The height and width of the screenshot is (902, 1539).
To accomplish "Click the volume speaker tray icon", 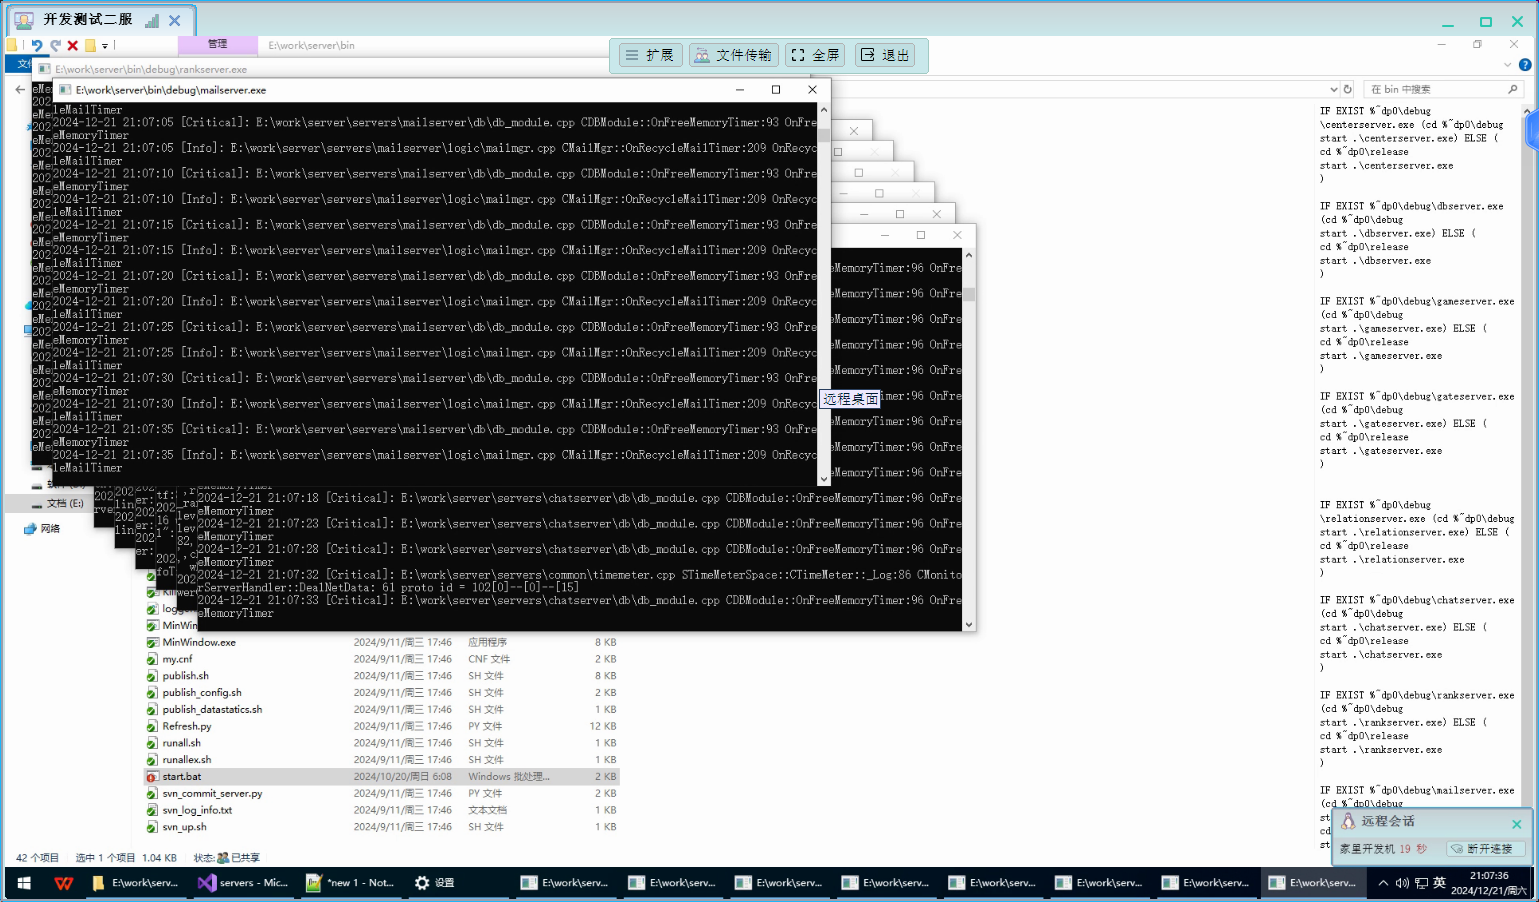I will coord(1402,883).
